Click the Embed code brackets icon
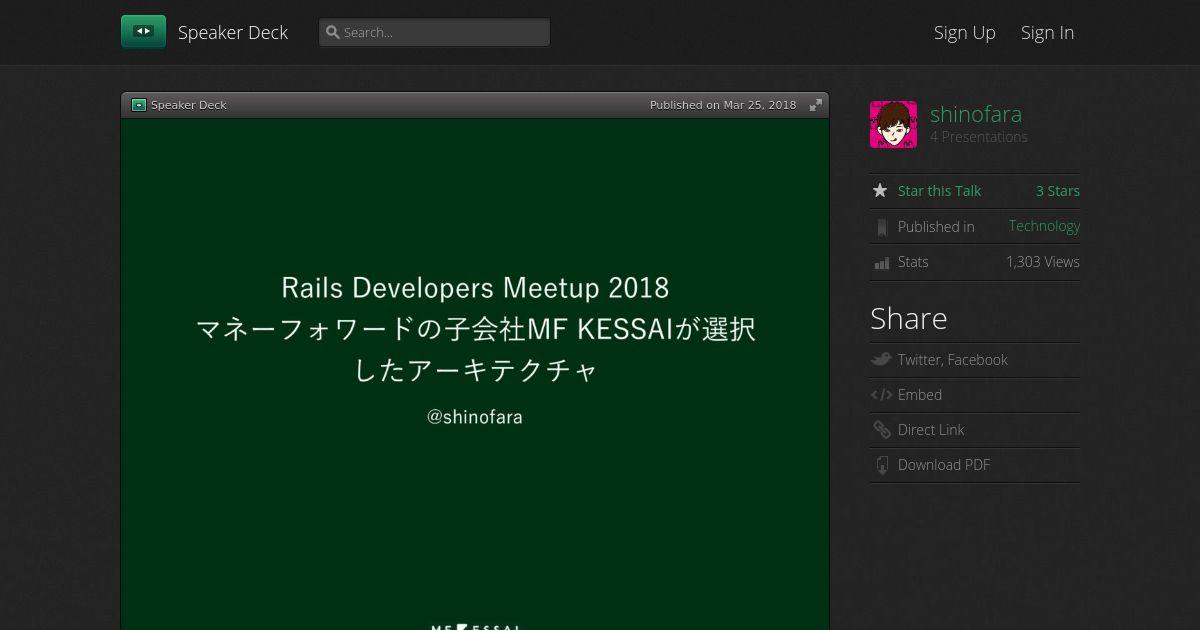 (881, 395)
